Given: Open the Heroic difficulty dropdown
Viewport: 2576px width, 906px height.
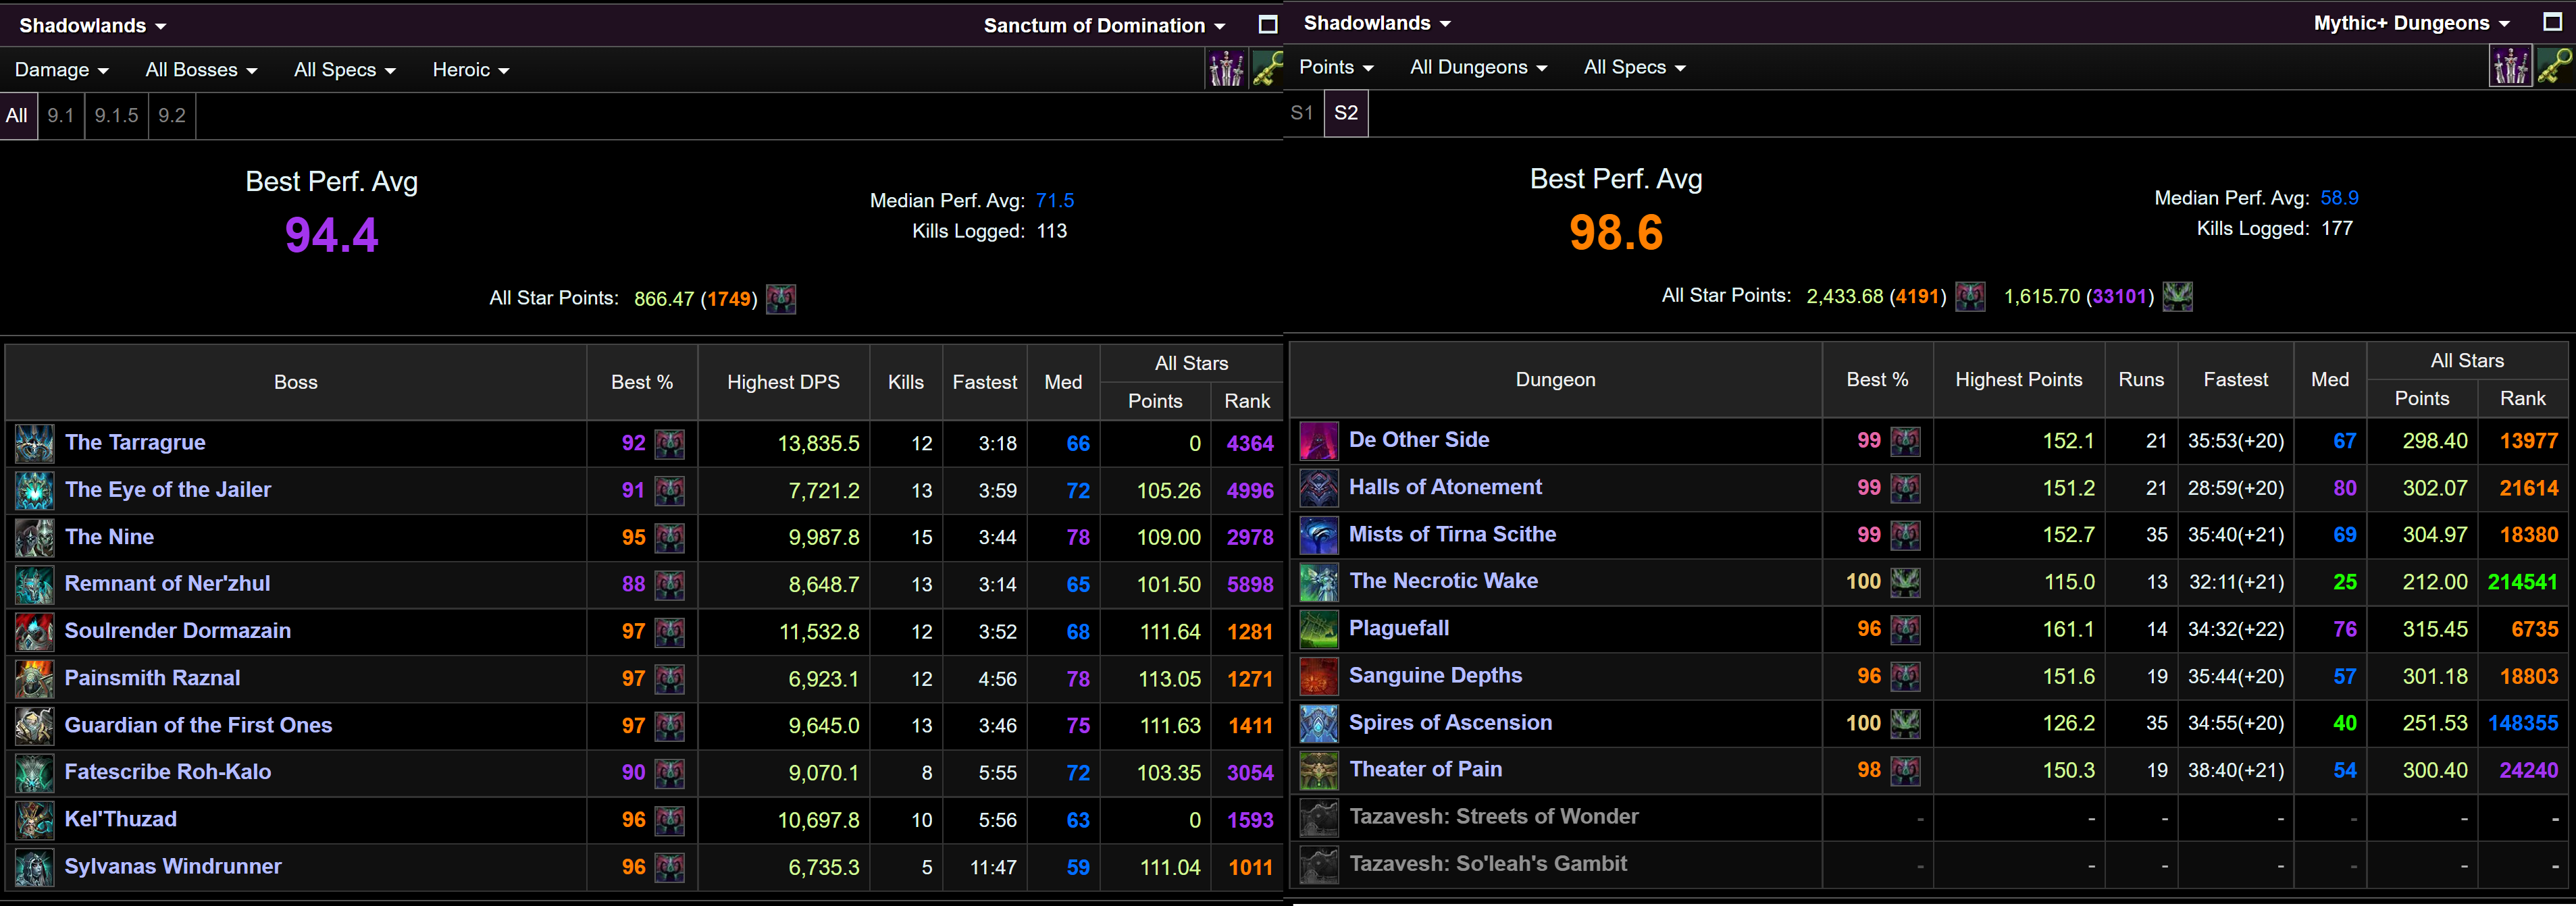Looking at the screenshot, I should tap(471, 69).
